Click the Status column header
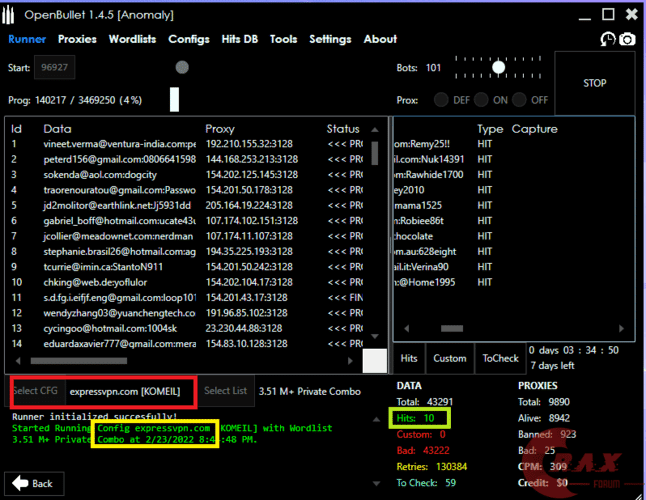This screenshot has height=500, width=646. point(343,129)
